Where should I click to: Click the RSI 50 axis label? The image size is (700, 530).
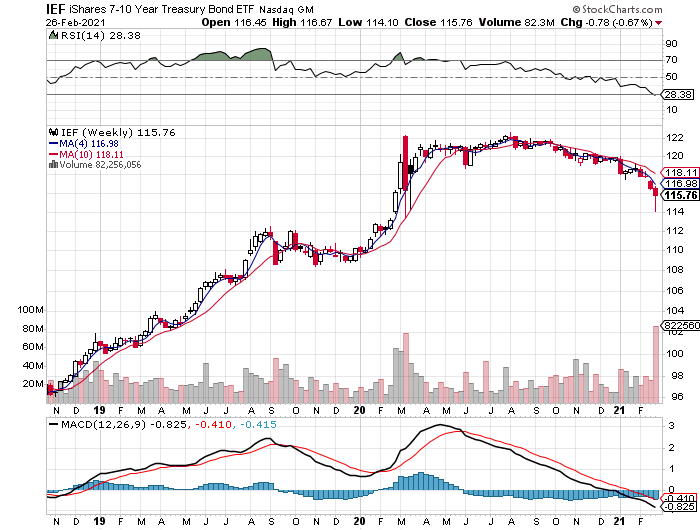[671, 77]
